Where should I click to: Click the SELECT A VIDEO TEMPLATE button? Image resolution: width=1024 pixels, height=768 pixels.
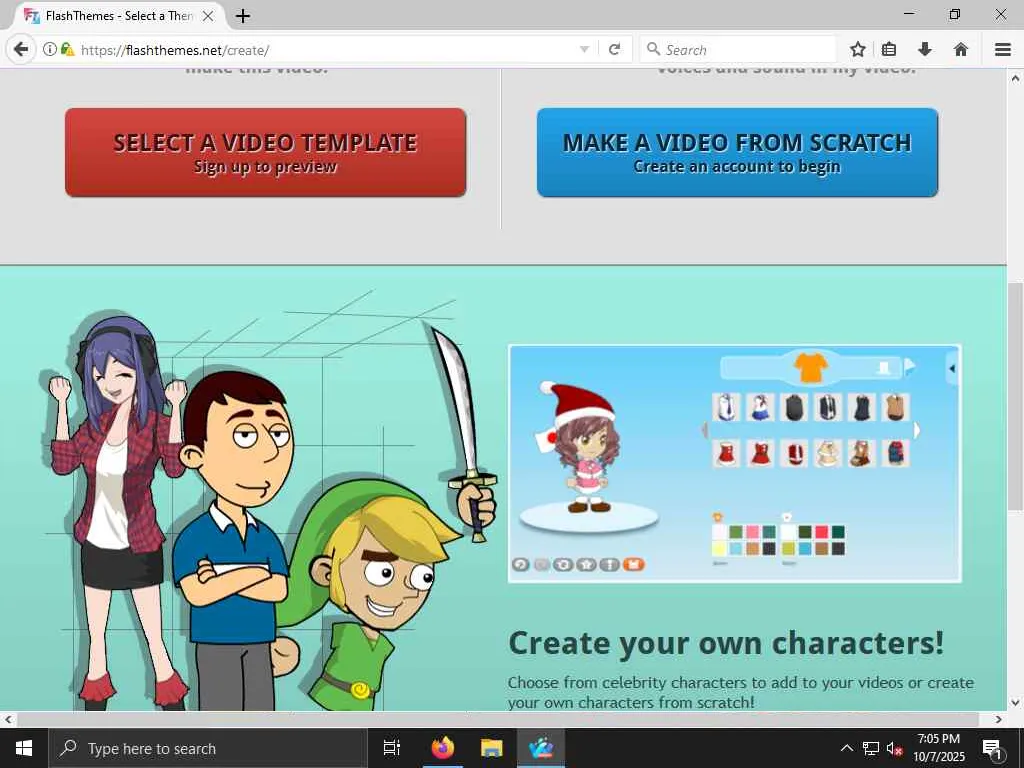(x=265, y=152)
